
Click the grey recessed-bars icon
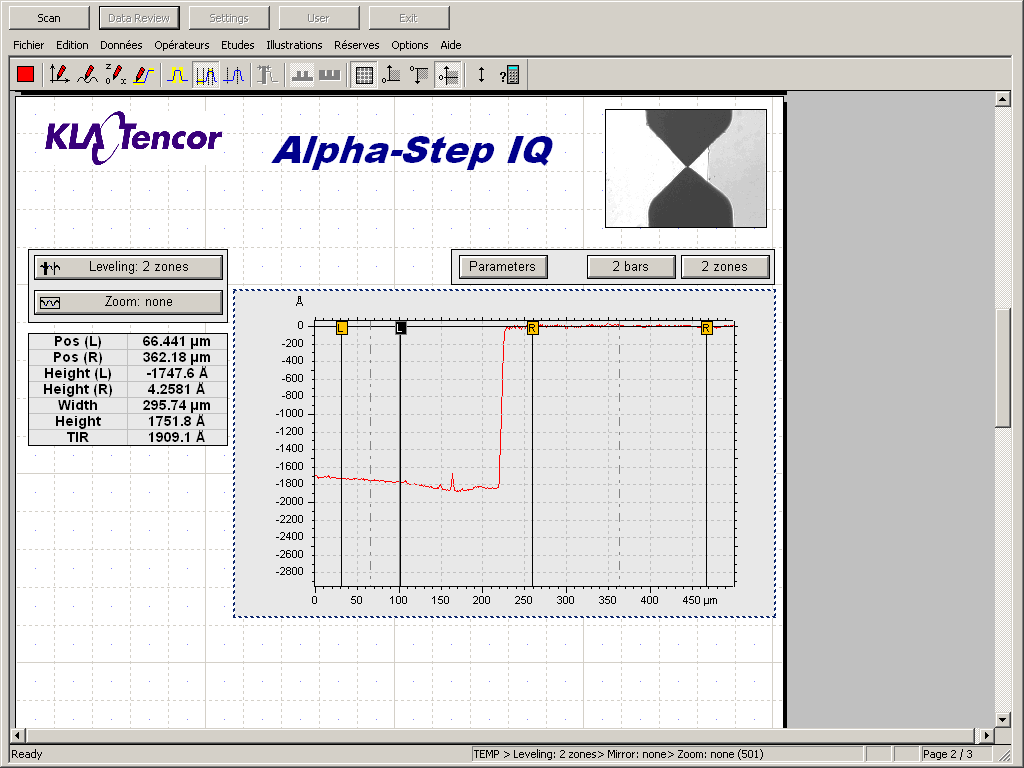329,75
